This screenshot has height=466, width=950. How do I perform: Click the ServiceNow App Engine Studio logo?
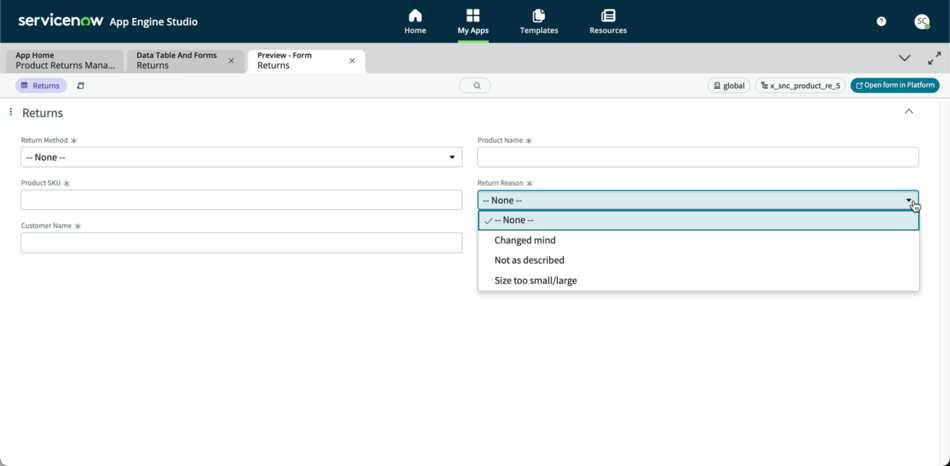[x=108, y=22]
